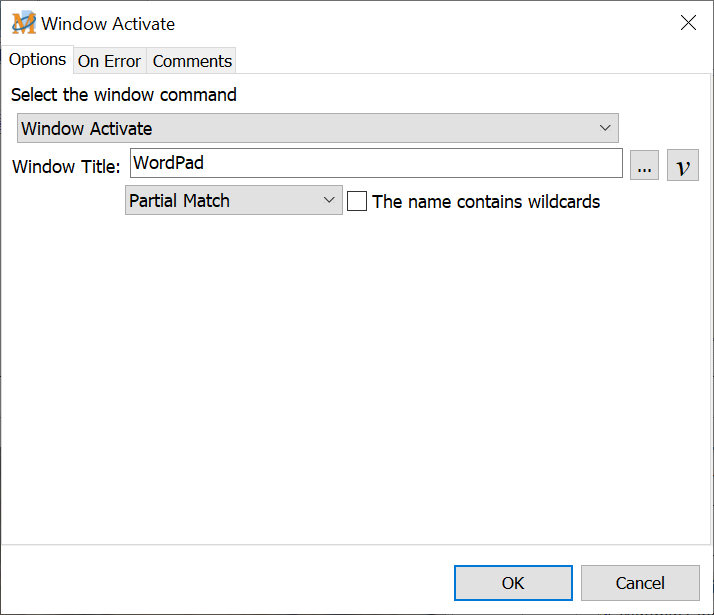Click the Macro Express icon in title bar
The height and width of the screenshot is (615, 714).
tap(23, 23)
